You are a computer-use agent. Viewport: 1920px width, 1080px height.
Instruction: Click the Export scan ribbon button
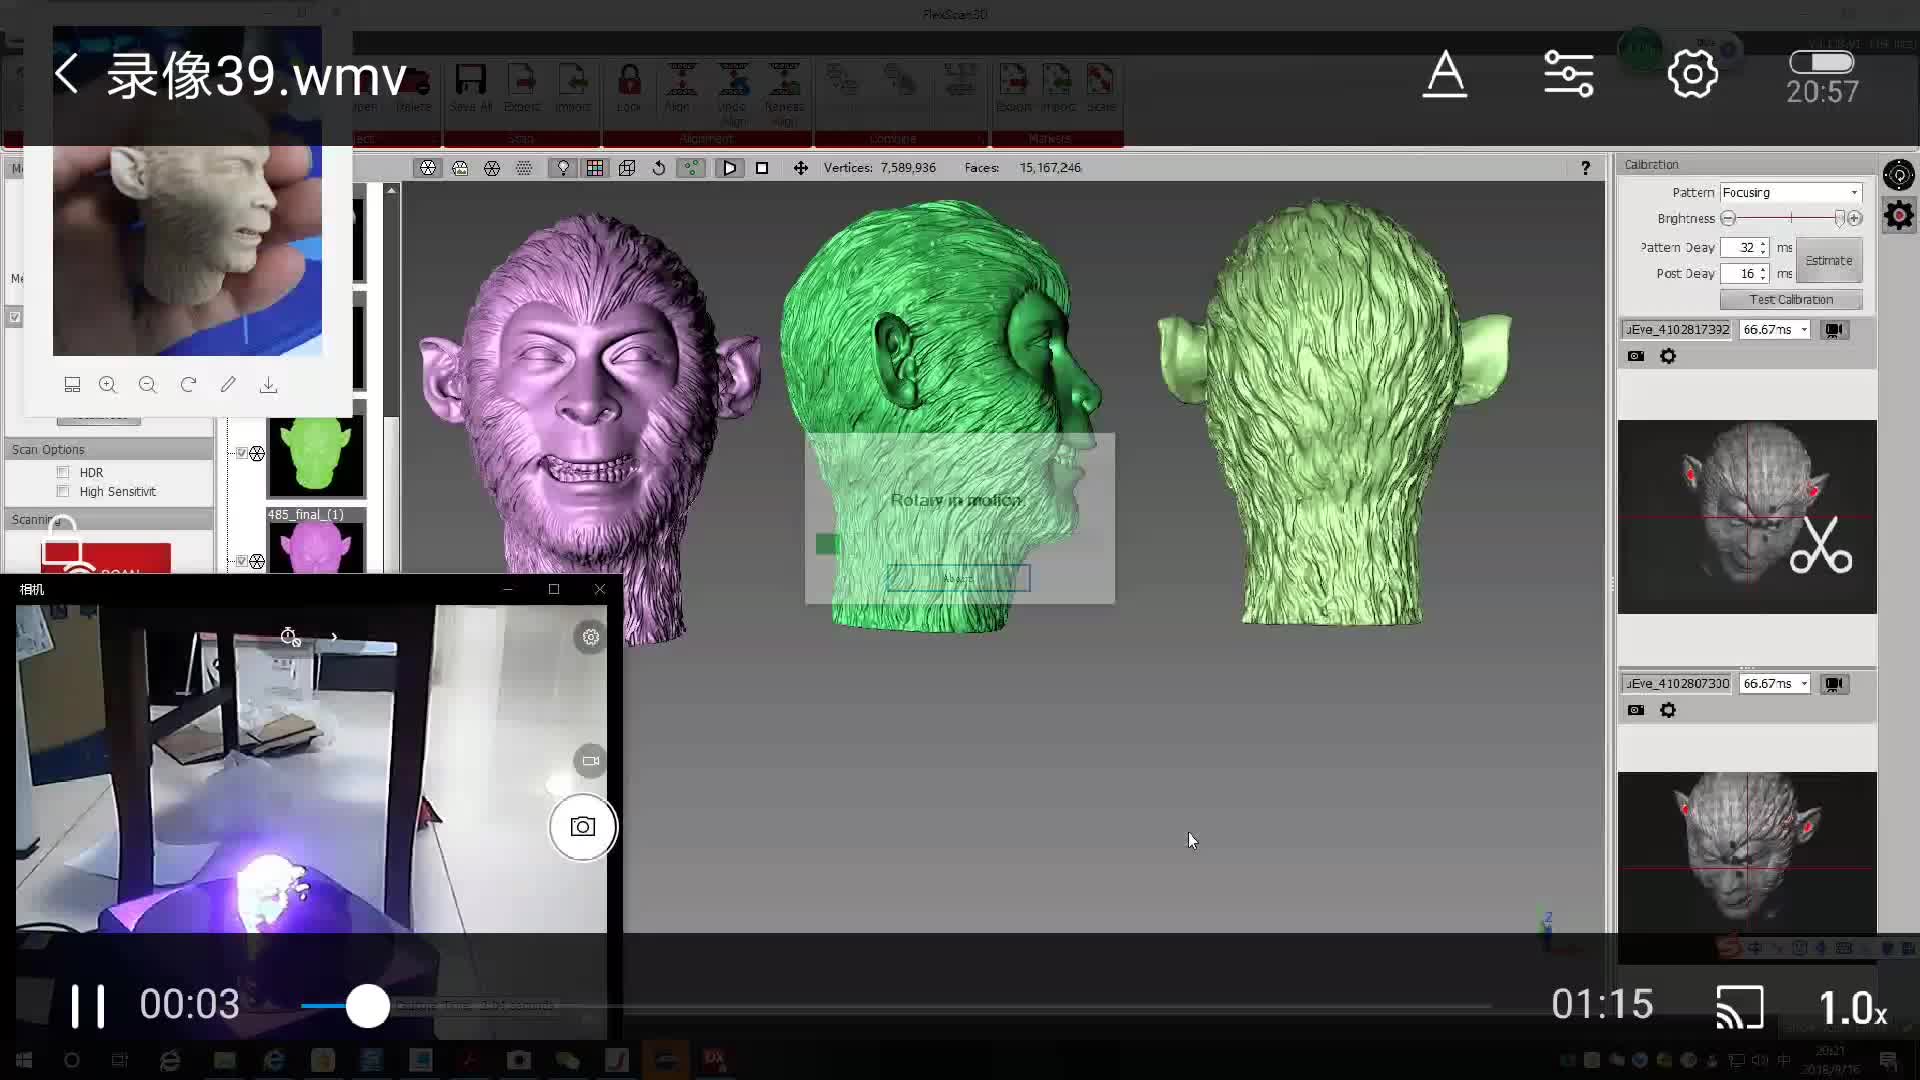pyautogui.click(x=522, y=88)
